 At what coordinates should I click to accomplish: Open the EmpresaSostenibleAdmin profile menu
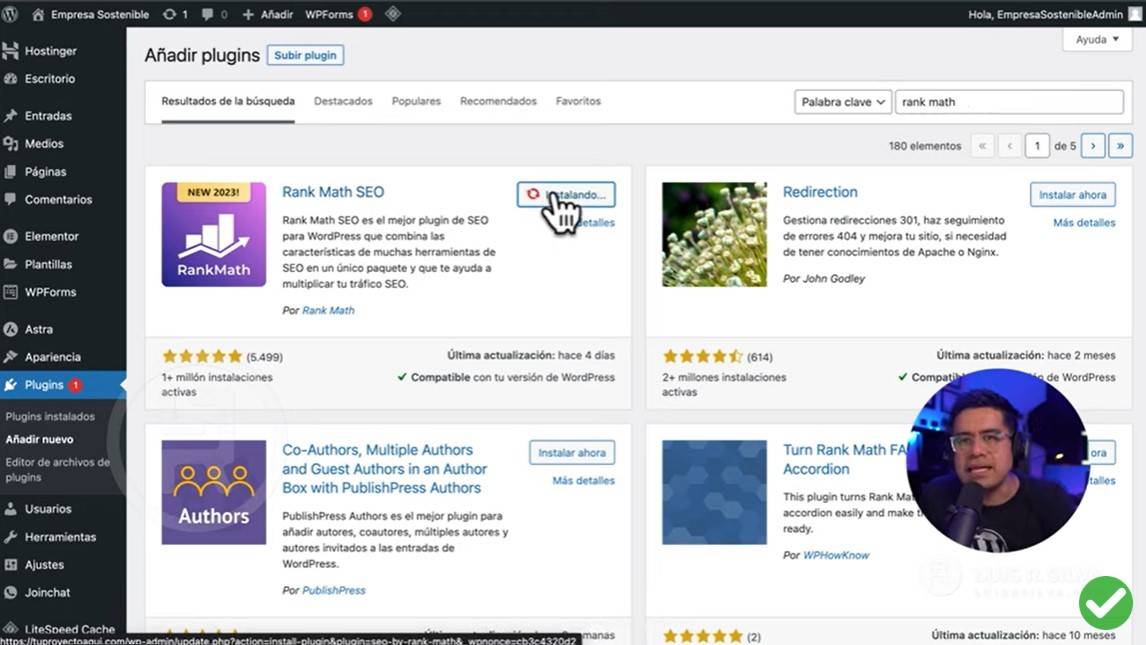1053,14
